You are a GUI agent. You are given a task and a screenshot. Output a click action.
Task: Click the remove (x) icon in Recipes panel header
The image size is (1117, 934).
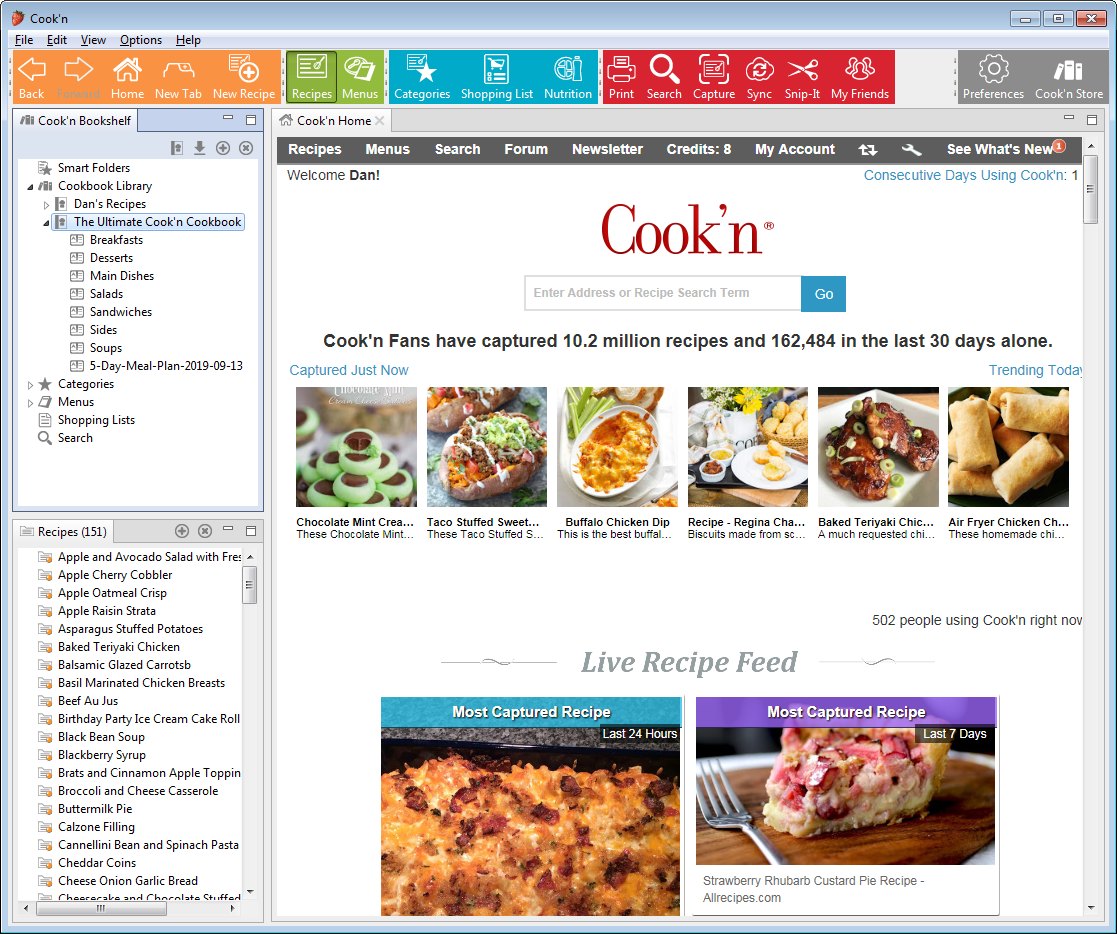pos(205,531)
